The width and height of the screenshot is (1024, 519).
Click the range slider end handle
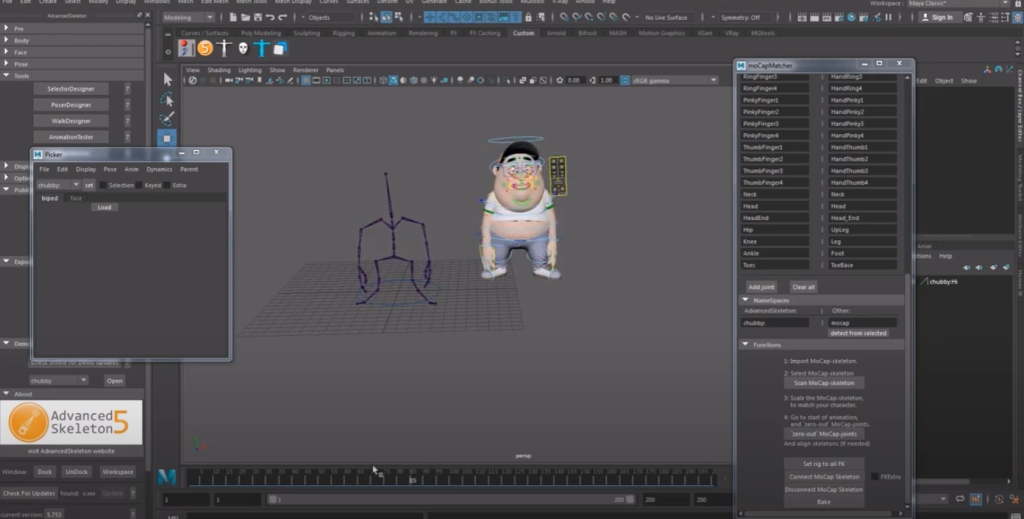click(x=630, y=499)
